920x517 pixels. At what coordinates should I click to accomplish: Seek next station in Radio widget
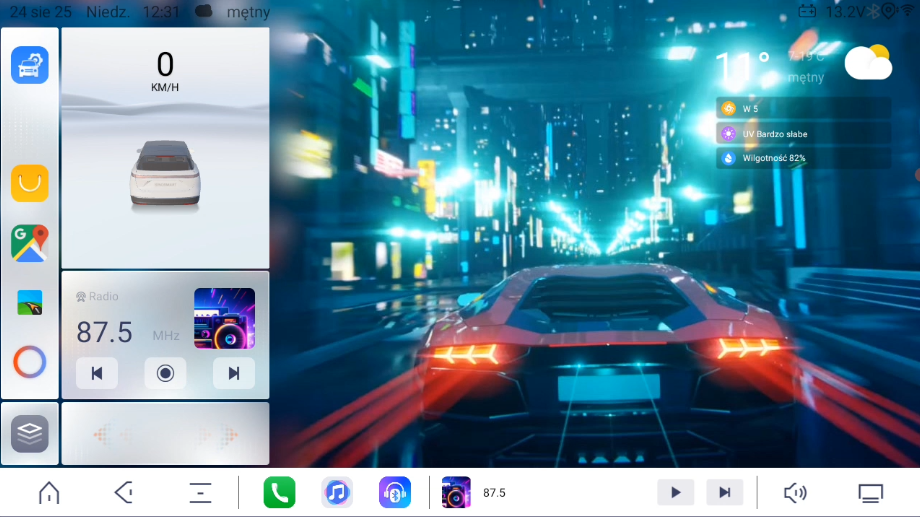234,373
